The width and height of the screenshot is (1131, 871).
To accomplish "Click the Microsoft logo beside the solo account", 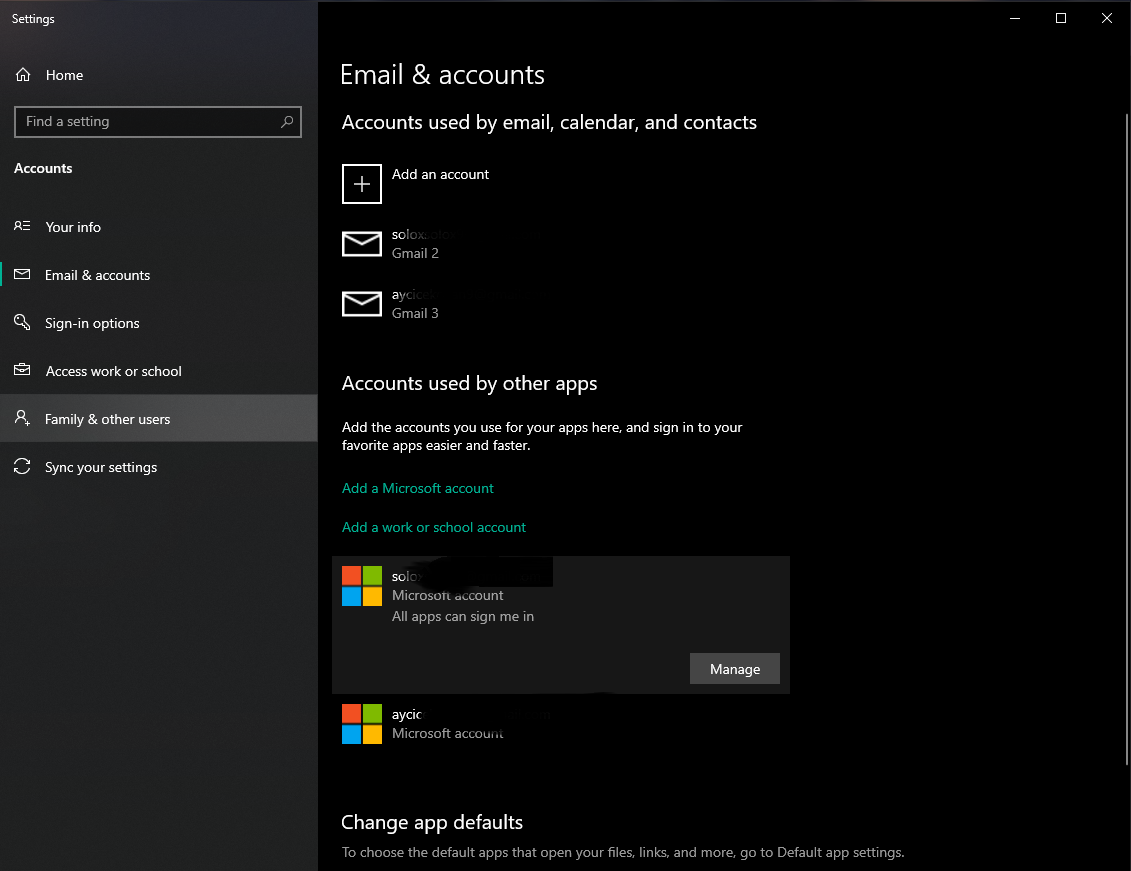I will (x=361, y=585).
